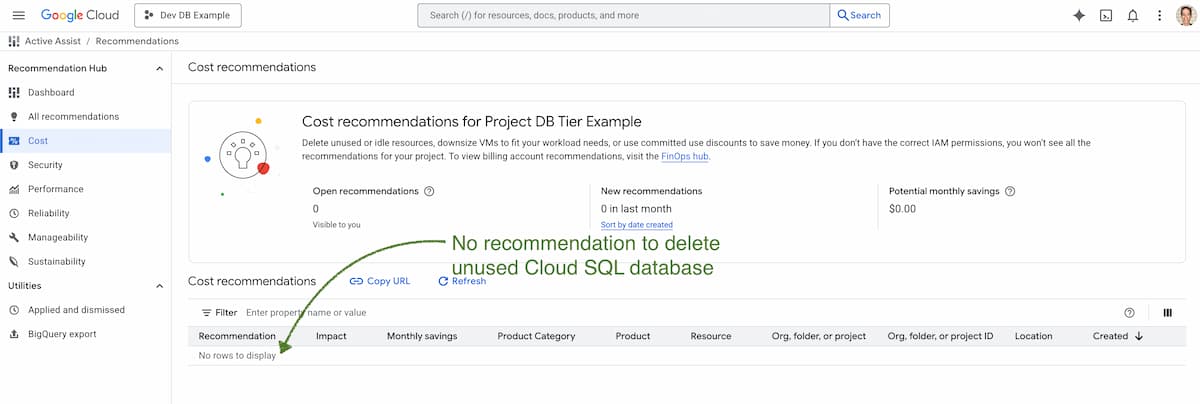Image resolution: width=1200 pixels, height=404 pixels.
Task: Open column display options icon
Action: pyautogui.click(x=1167, y=313)
